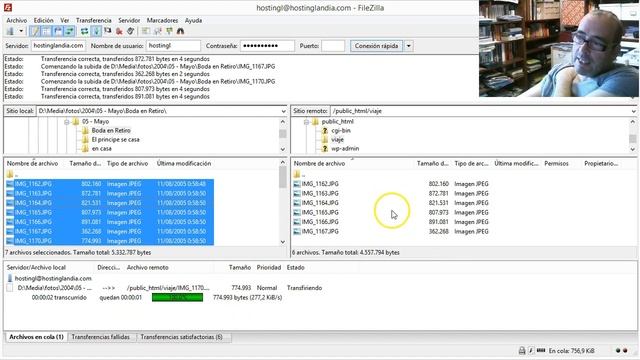Screen dimensions: 640x360
Task: Select Boda en Retiro local folder
Action: 111,131
